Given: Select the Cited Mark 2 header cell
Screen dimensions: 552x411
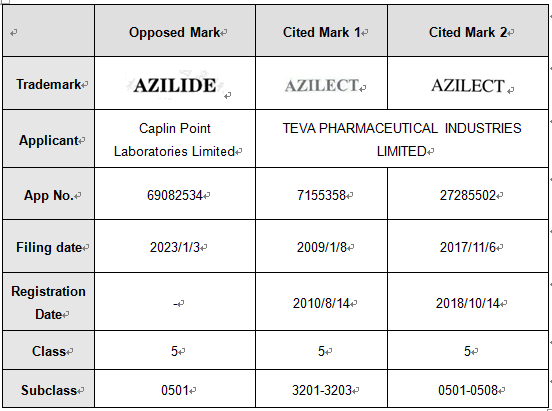Looking at the screenshot, I should [468, 32].
